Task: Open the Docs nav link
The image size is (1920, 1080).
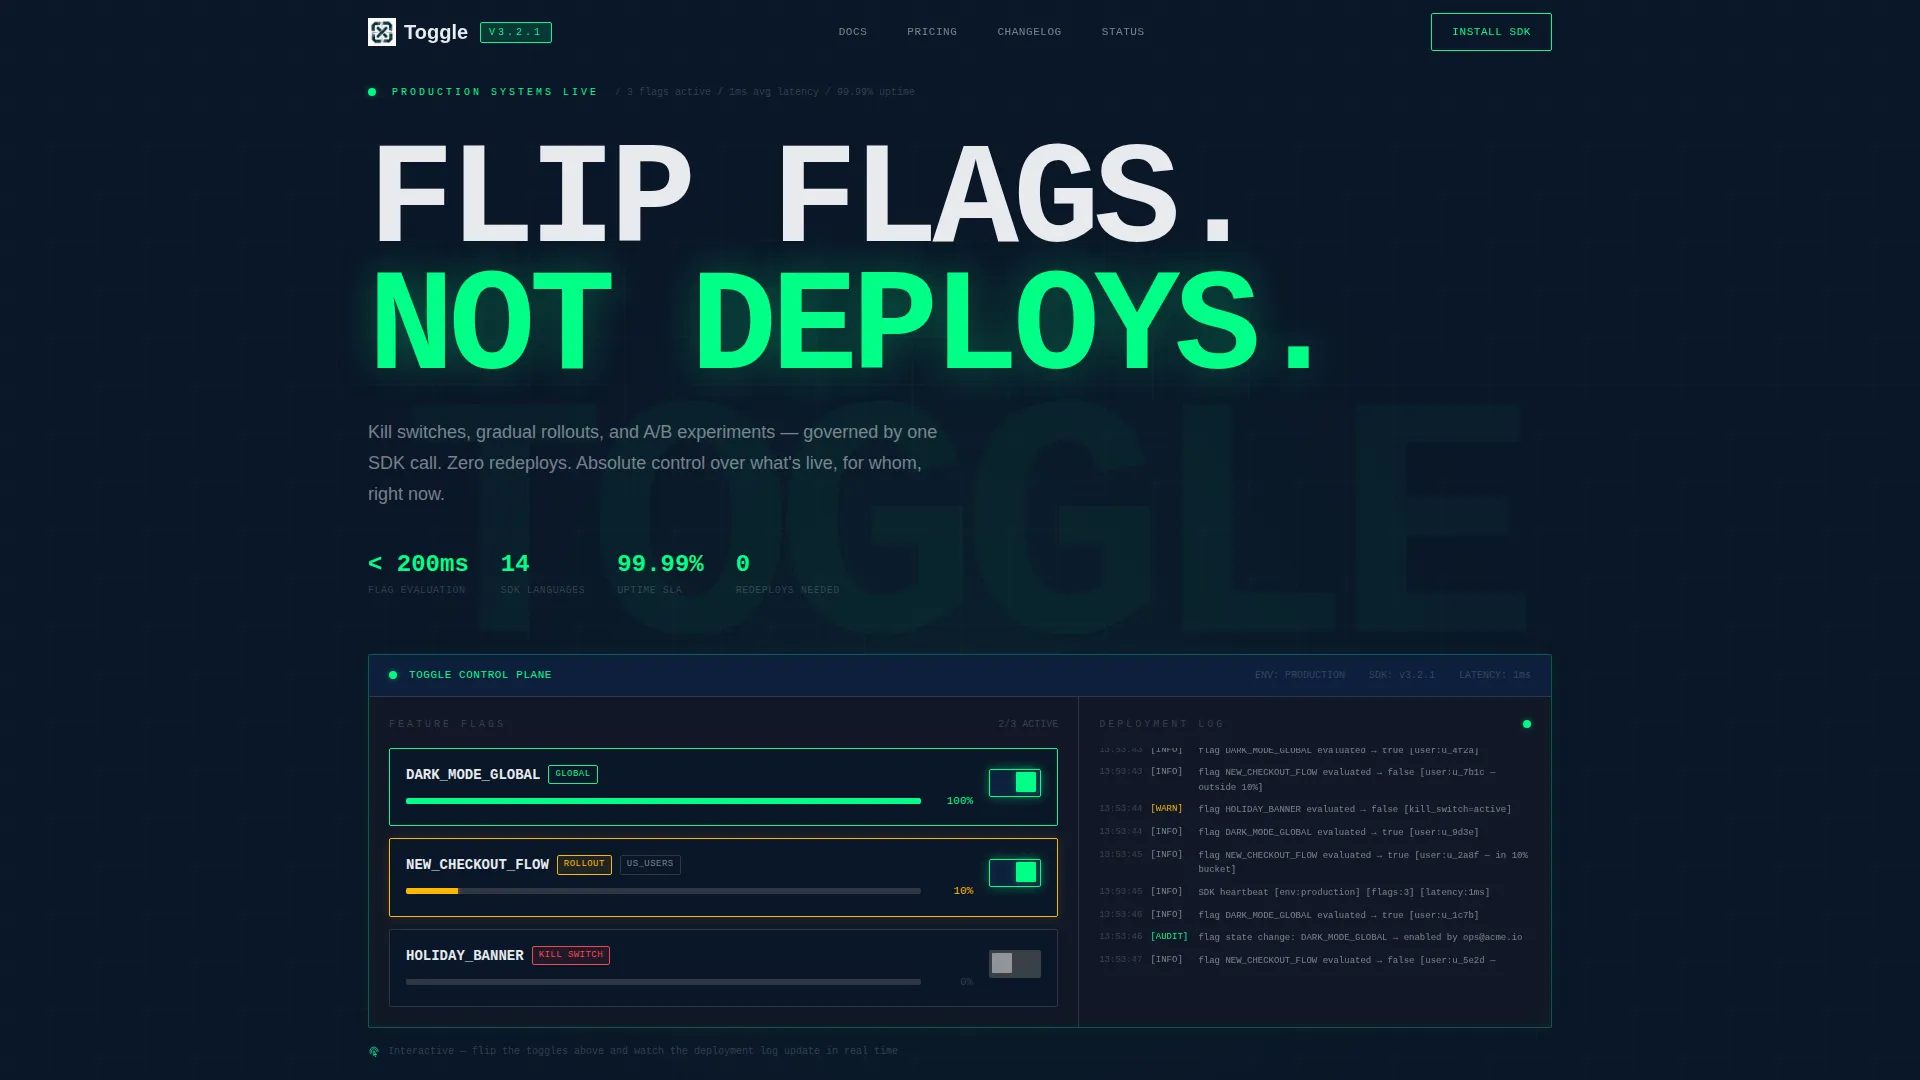Action: pyautogui.click(x=853, y=32)
